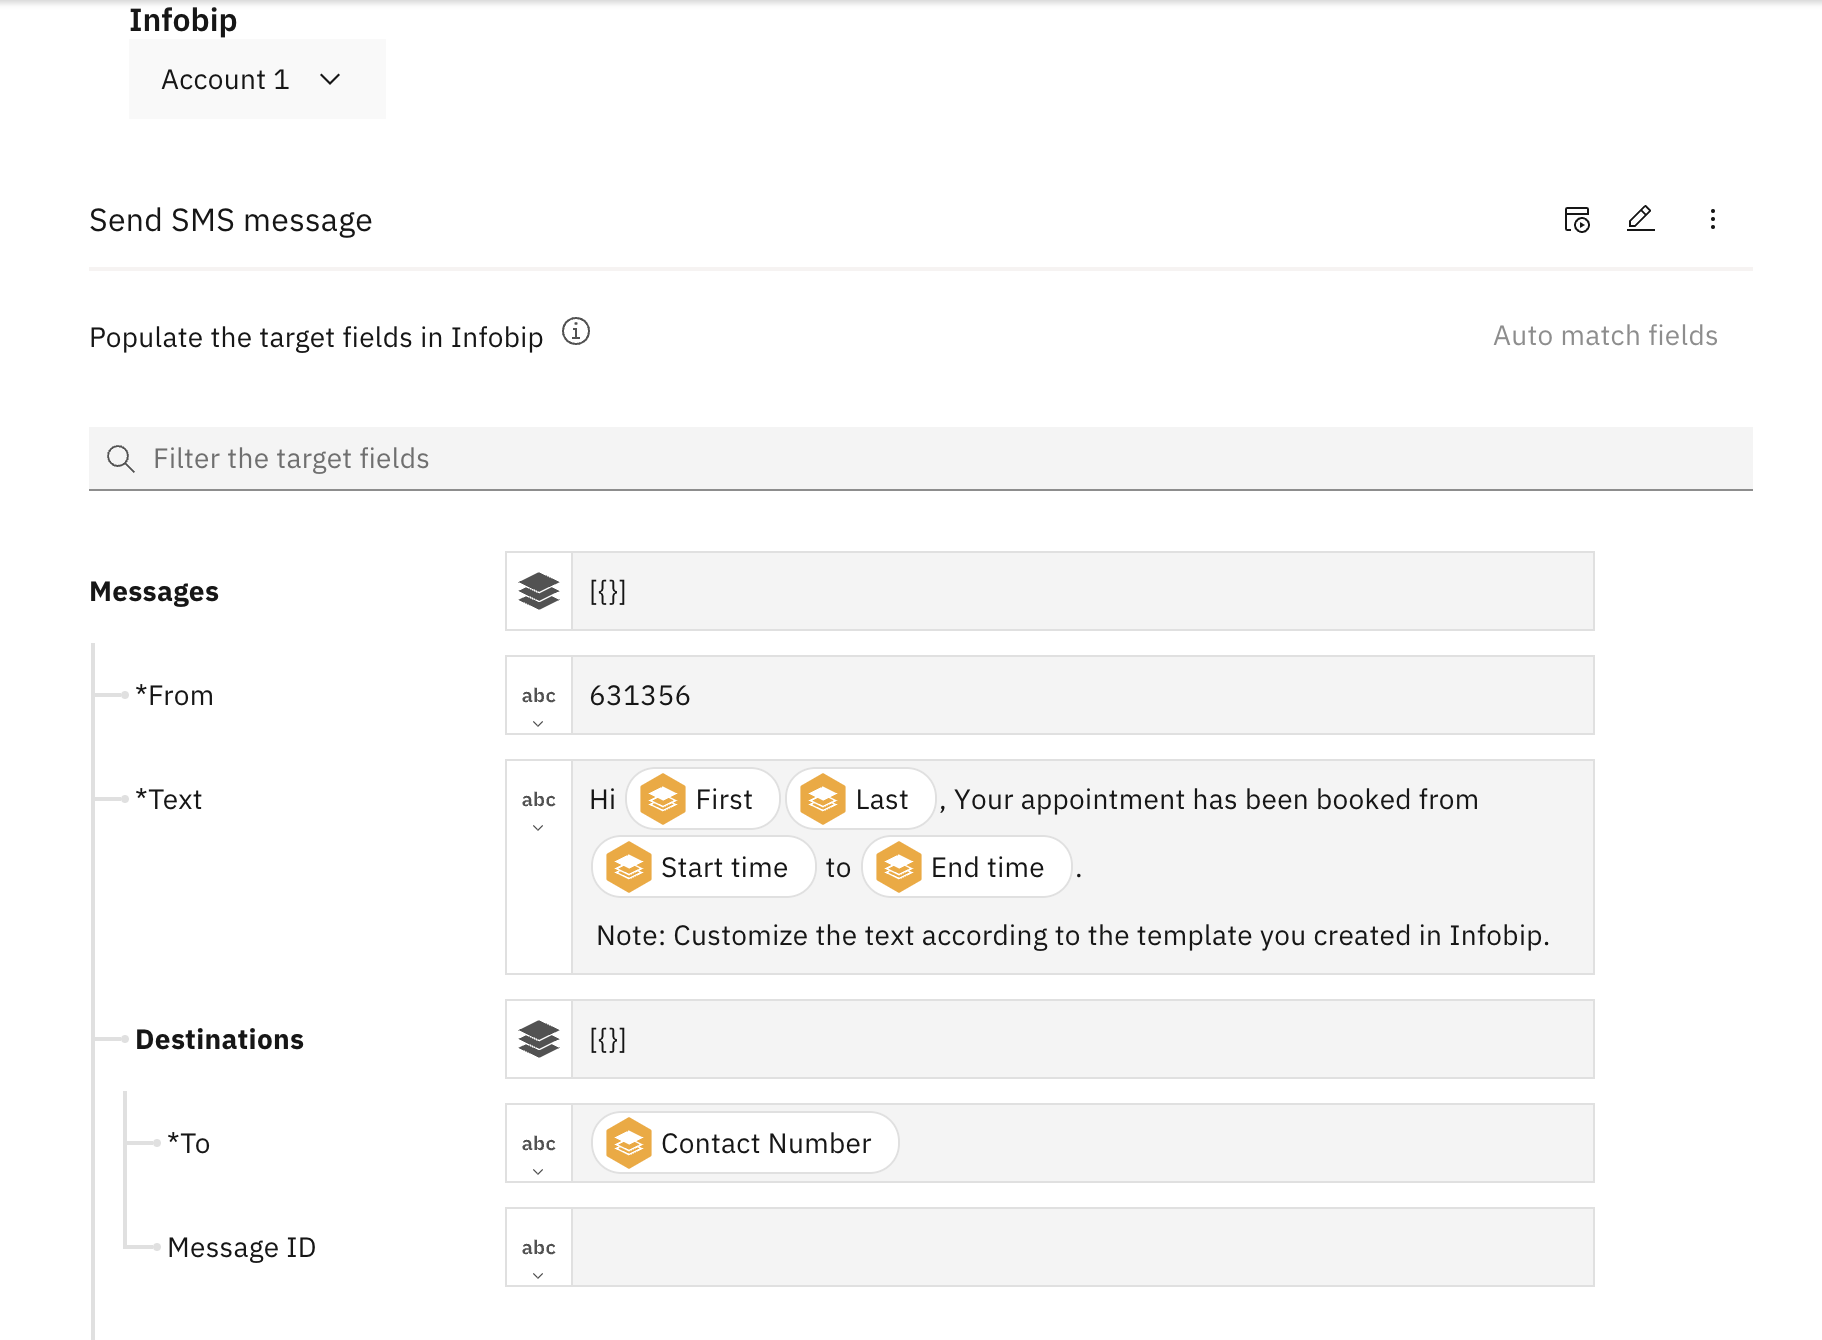The width and height of the screenshot is (1822, 1340).
Task: Select the Contact Number token pill
Action: pyautogui.click(x=745, y=1143)
